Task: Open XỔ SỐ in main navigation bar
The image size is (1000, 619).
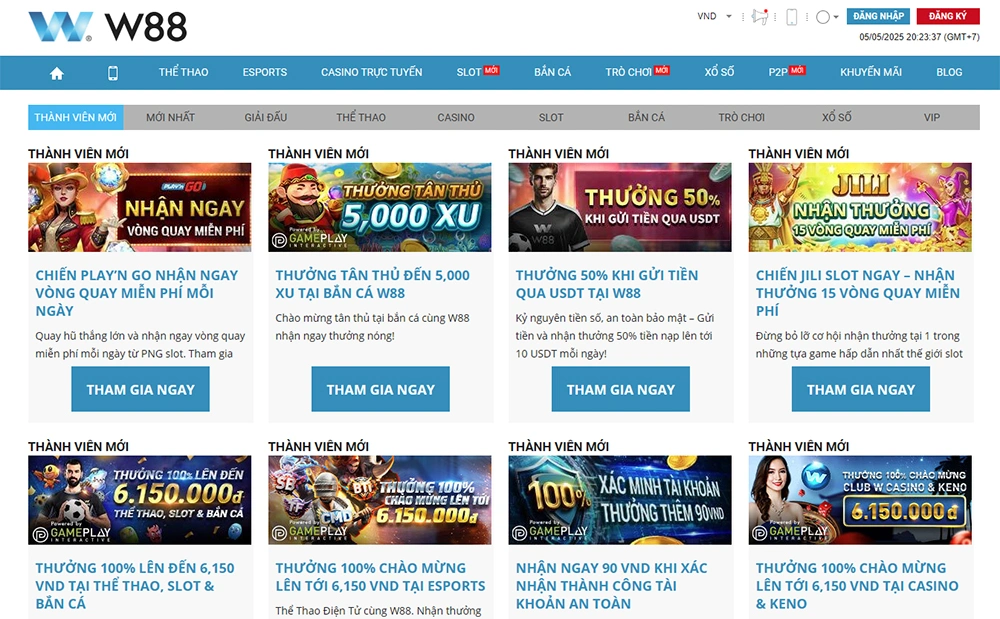Action: tap(719, 72)
